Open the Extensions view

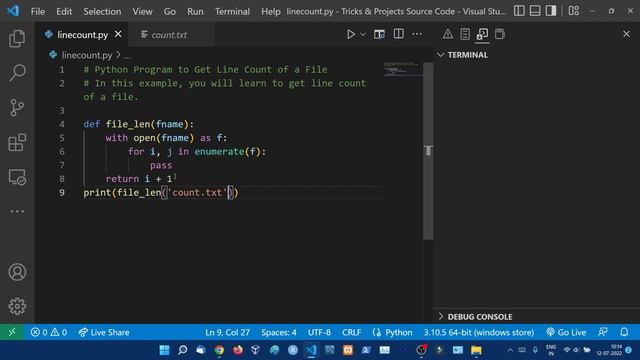click(17, 142)
